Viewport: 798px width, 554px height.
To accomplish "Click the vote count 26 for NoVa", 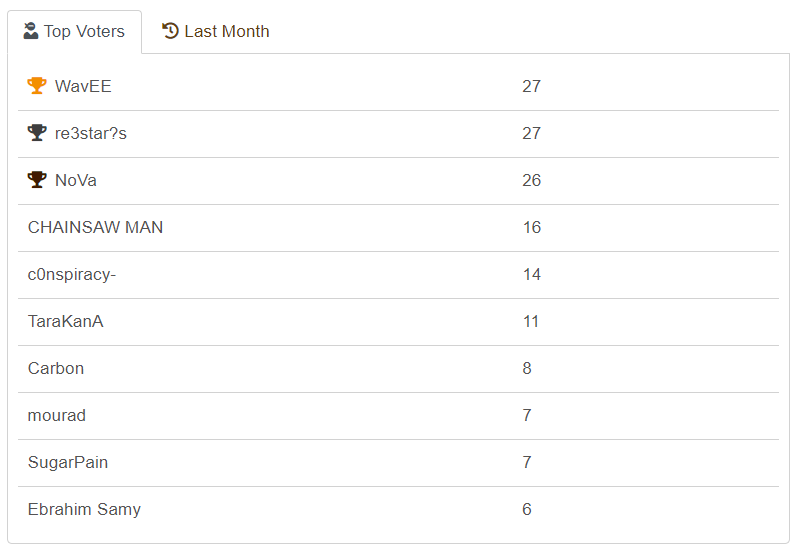I will [x=531, y=180].
